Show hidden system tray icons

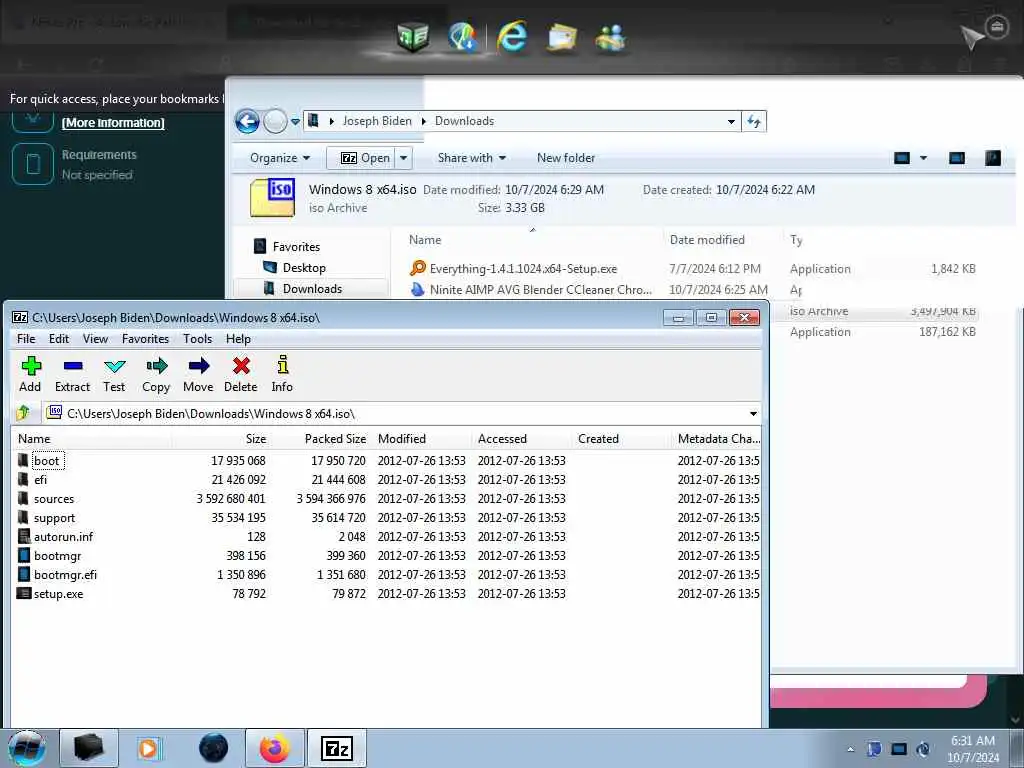point(850,749)
